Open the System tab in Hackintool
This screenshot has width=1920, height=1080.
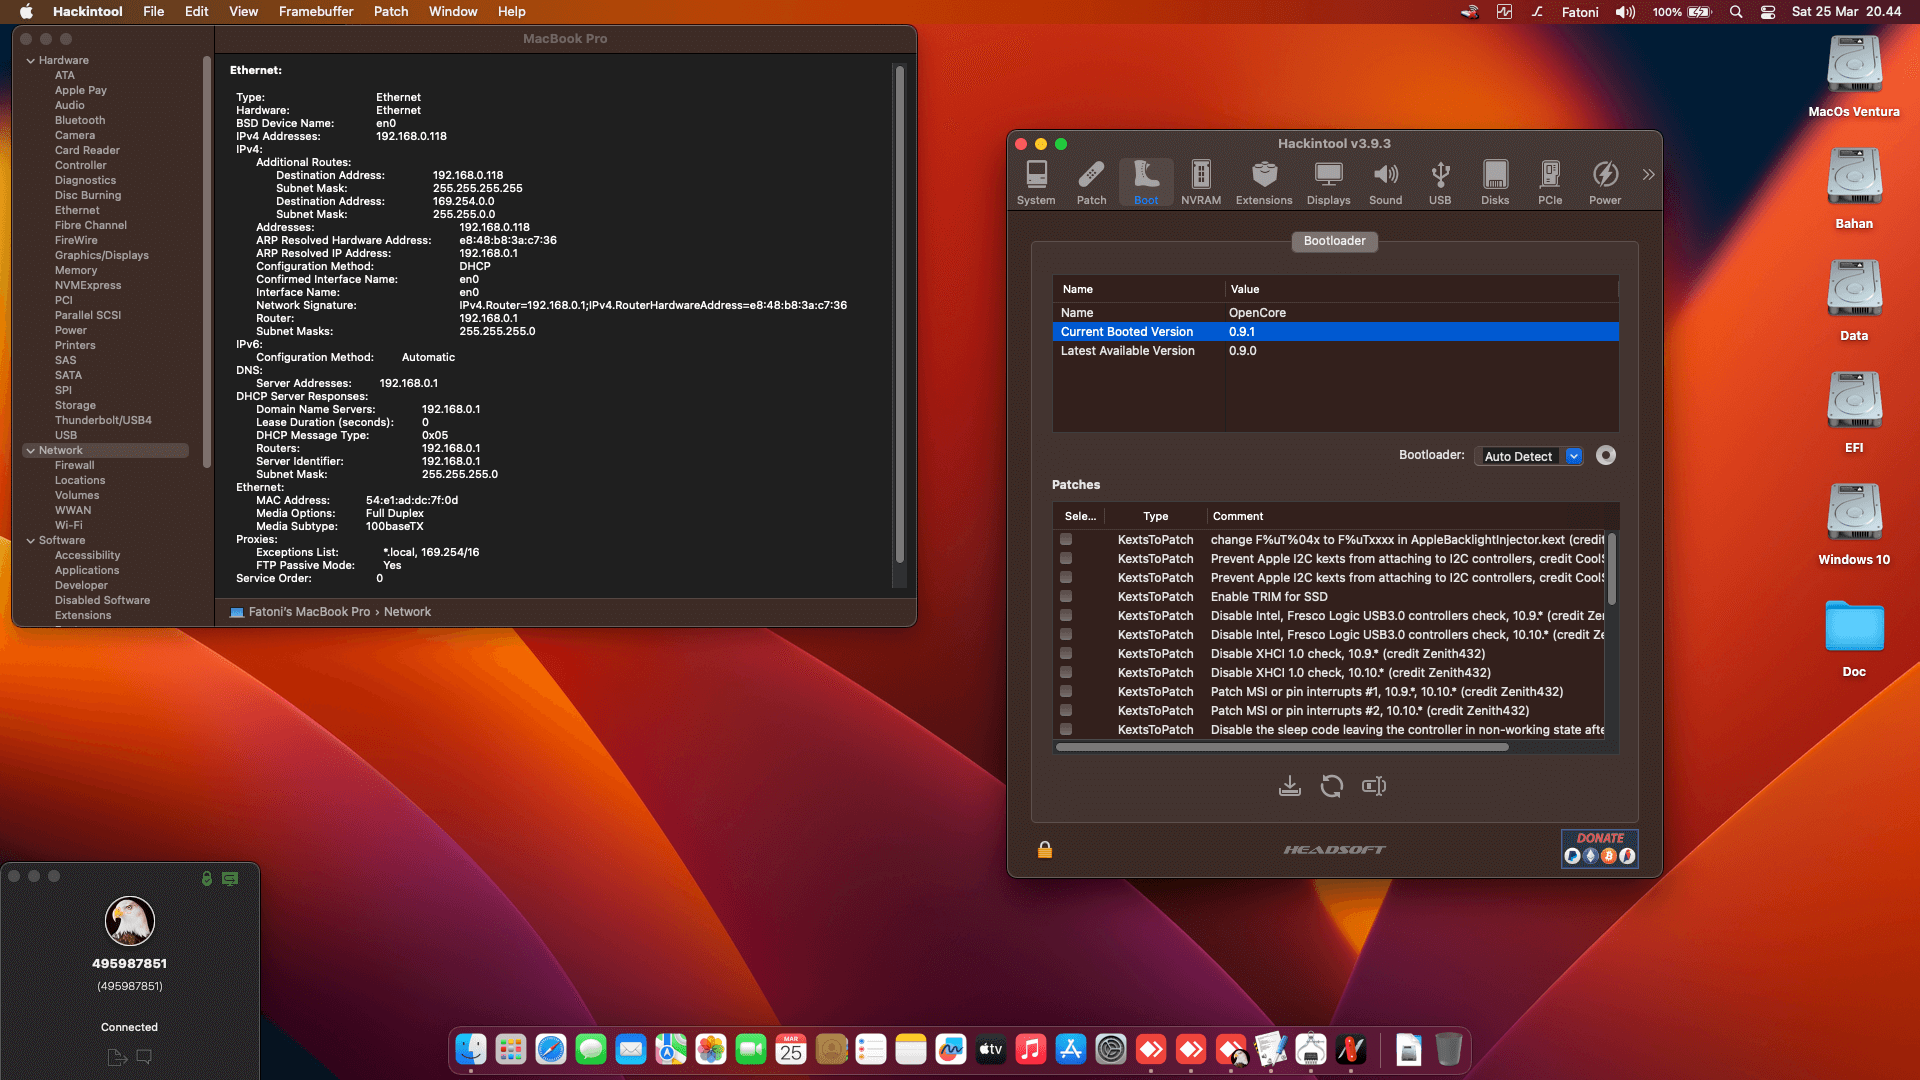pyautogui.click(x=1036, y=183)
